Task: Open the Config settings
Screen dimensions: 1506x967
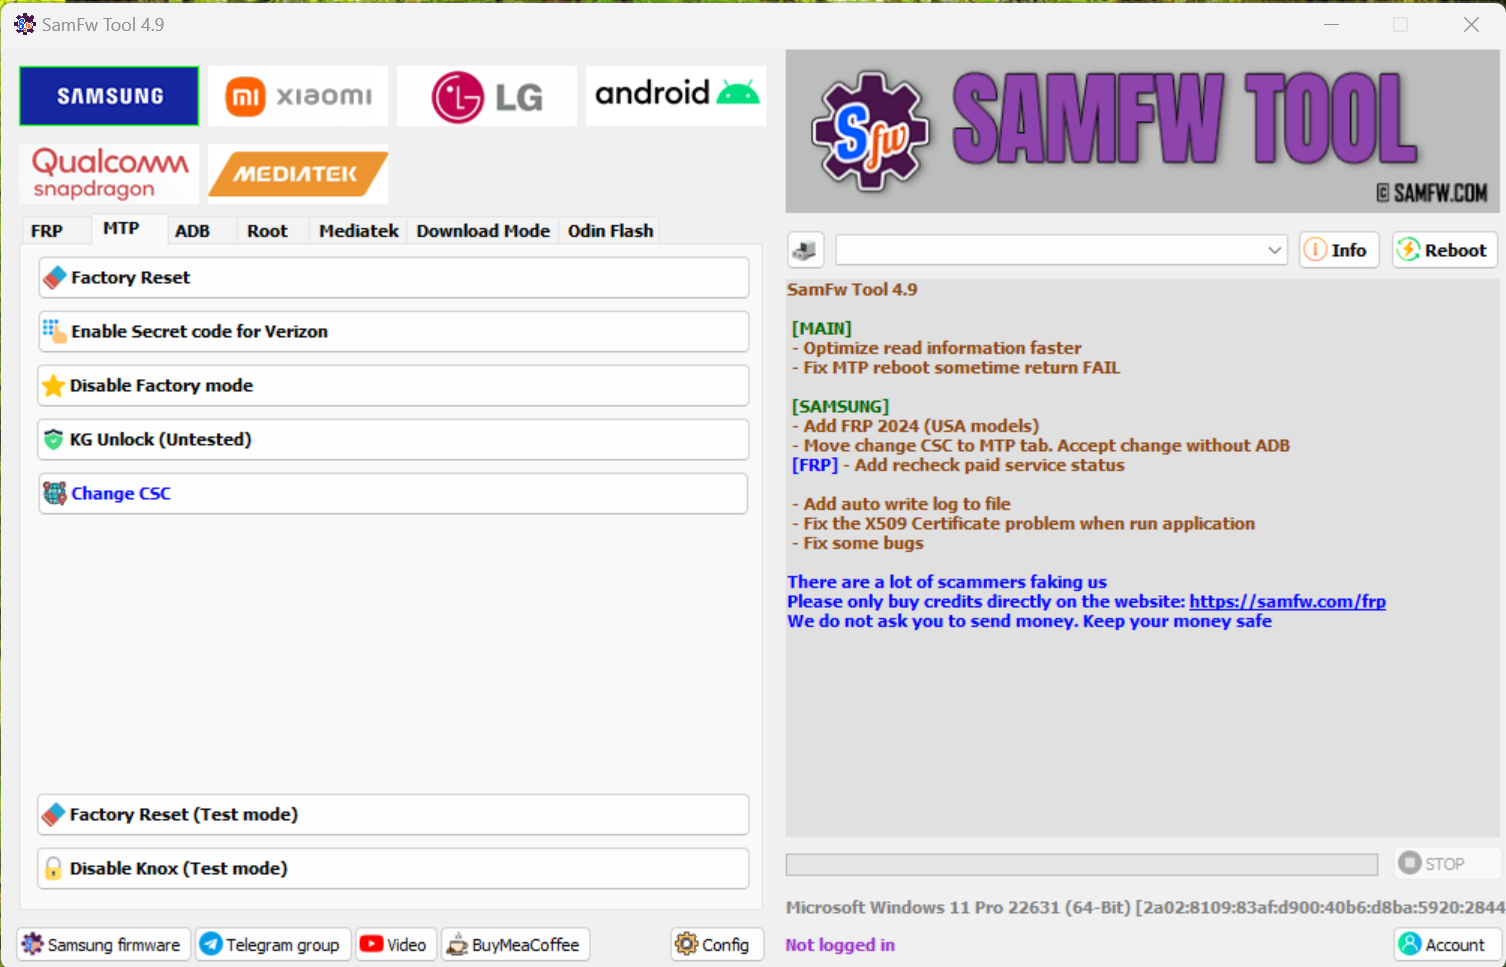Action: 713,945
